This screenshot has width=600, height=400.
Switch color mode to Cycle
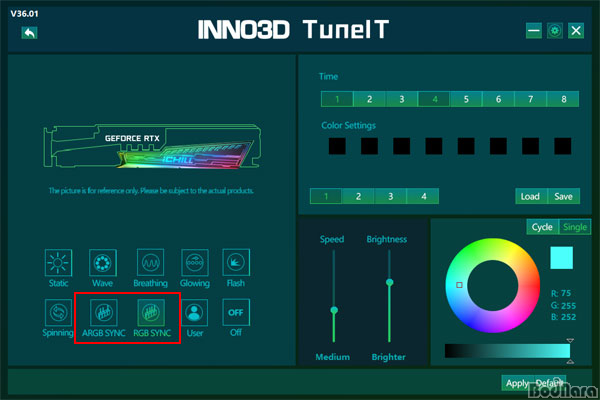(x=542, y=227)
